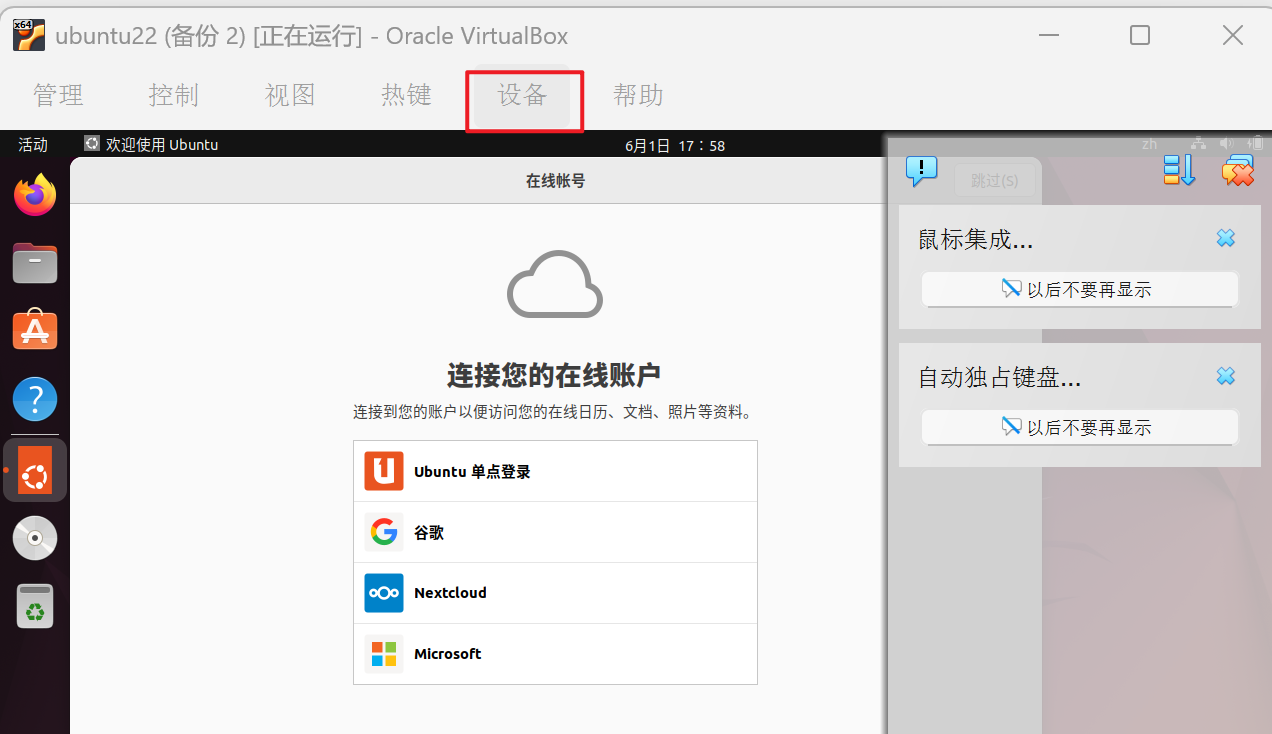Click the notification list arrow icon
The height and width of the screenshot is (734, 1272).
coord(1179,171)
